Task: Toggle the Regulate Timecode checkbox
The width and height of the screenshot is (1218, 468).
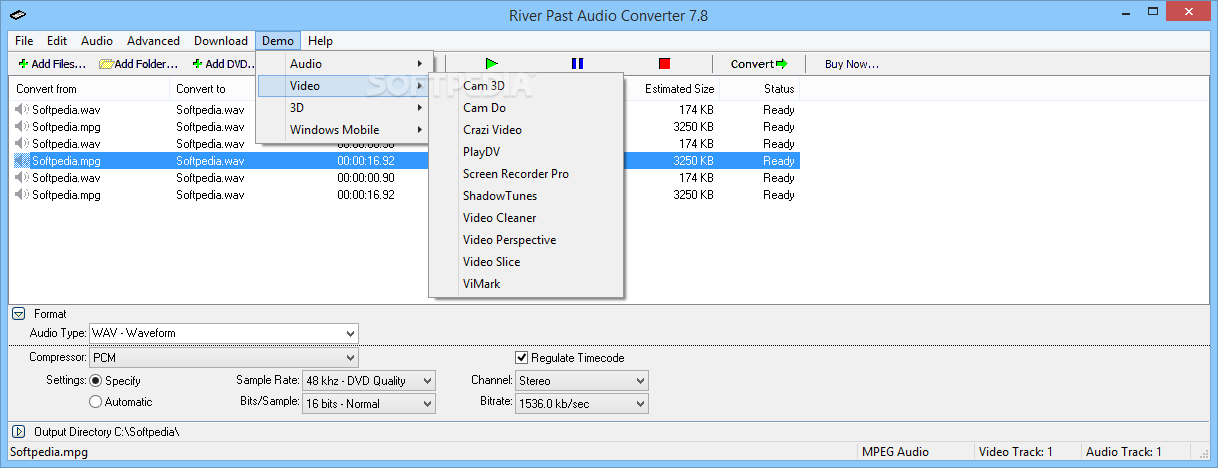Action: (x=522, y=358)
